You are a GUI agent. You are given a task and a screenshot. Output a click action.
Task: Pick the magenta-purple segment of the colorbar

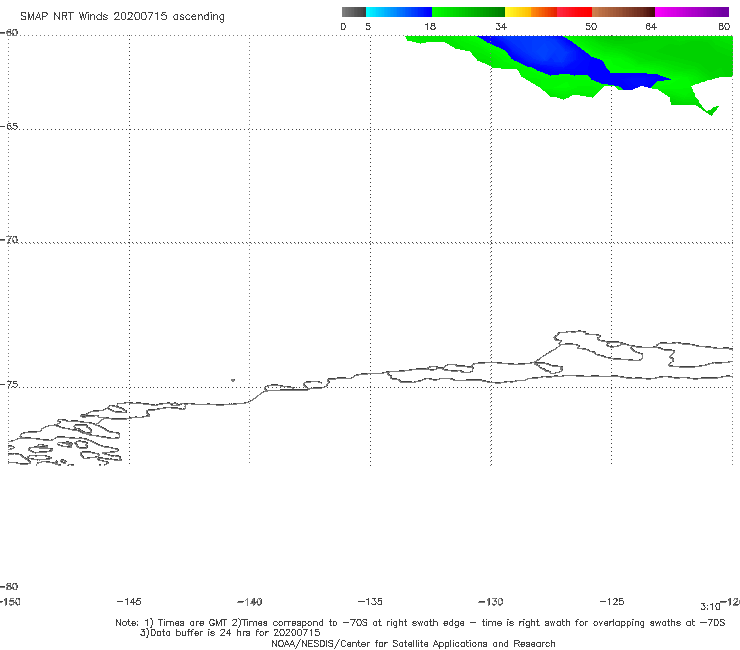692,12
